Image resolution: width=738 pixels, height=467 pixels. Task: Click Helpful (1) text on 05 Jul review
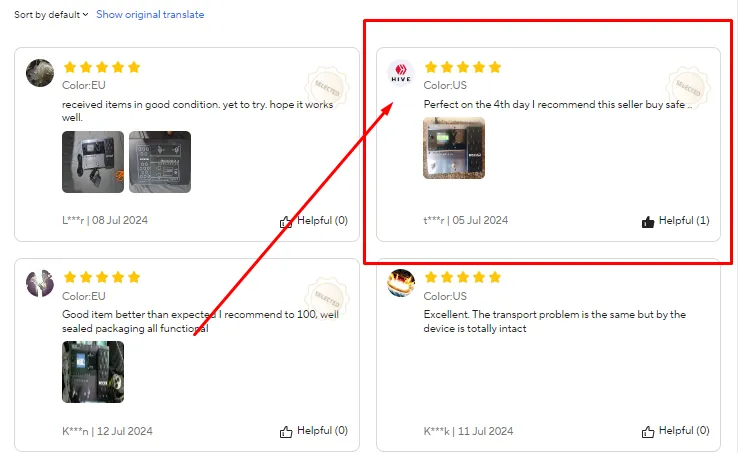[x=684, y=220]
